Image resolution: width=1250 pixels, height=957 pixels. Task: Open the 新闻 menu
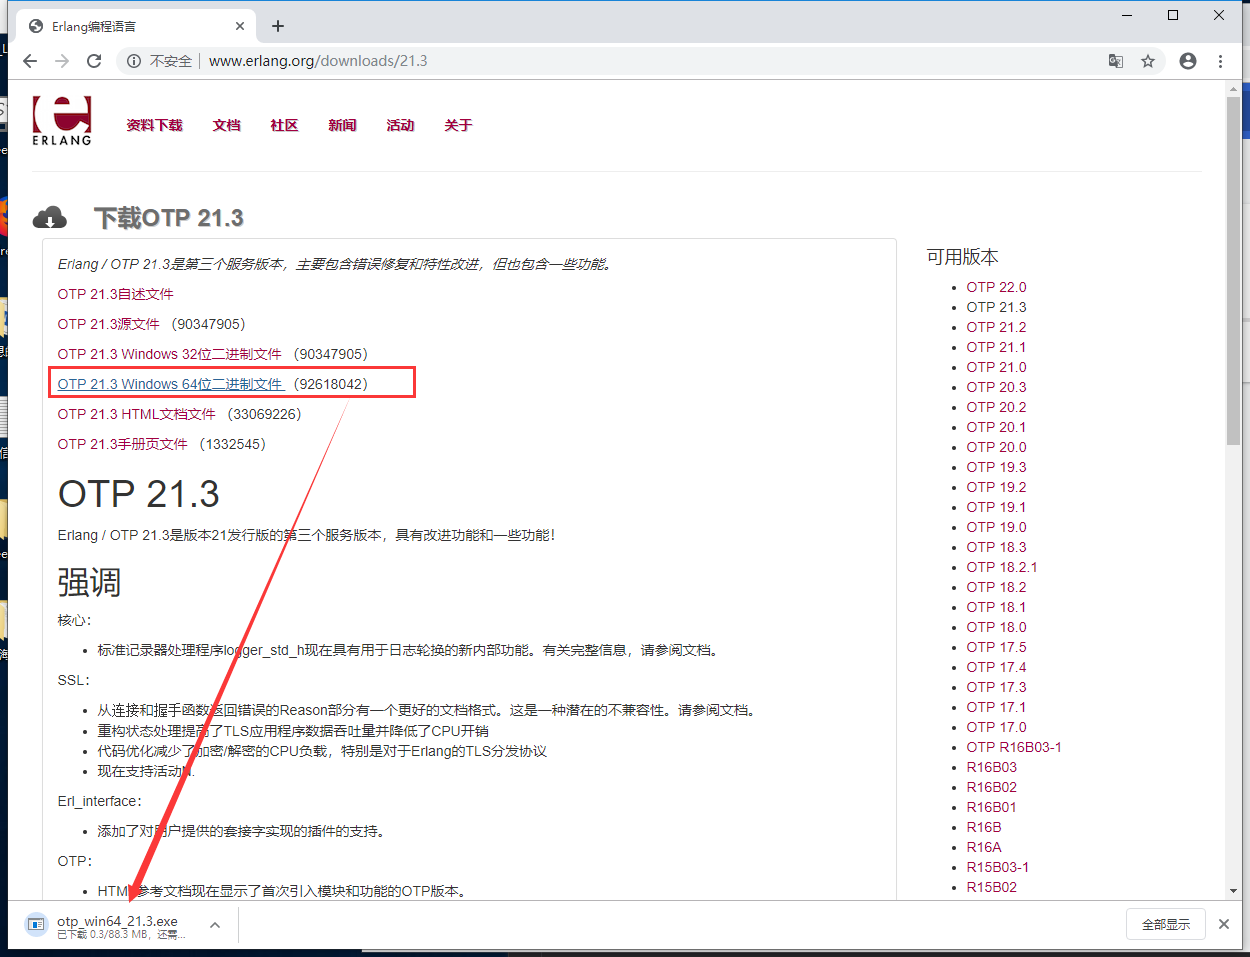[x=342, y=125]
